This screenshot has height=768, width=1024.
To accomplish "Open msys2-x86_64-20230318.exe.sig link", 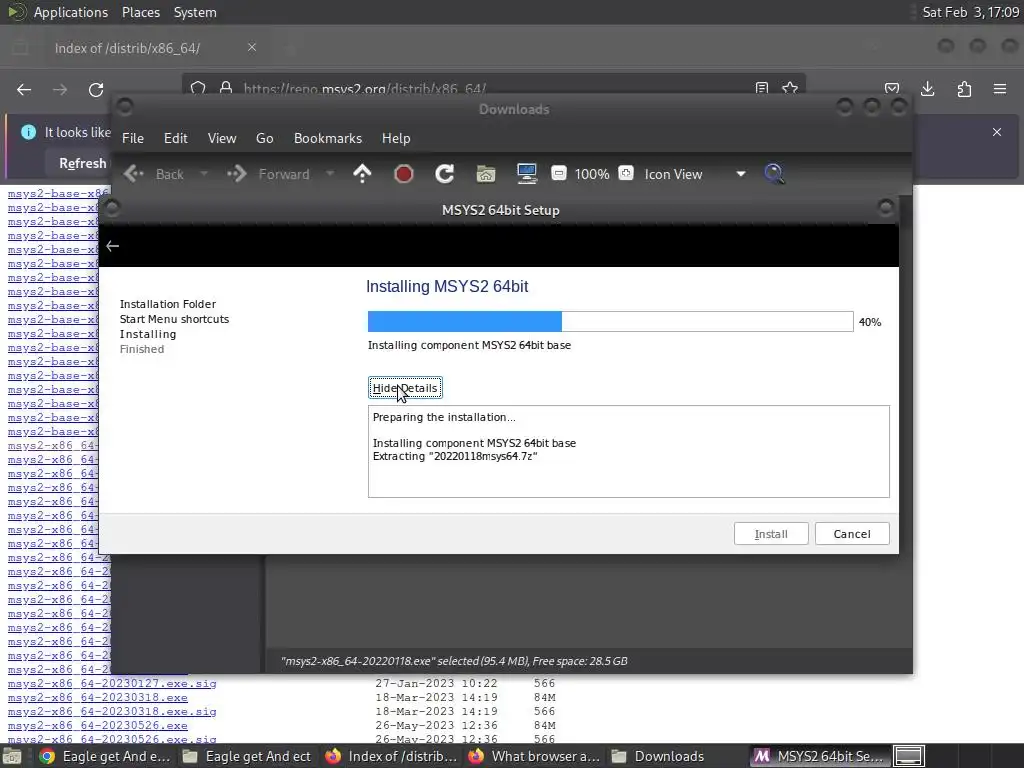I will click(x=112, y=711).
